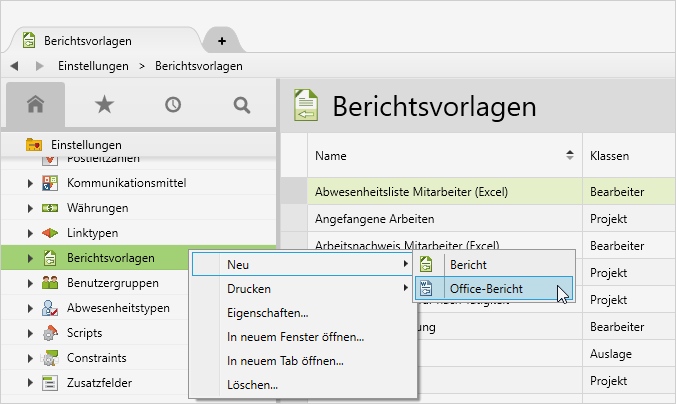Click the Einstellungen folder icon
This screenshot has width=676, height=404.
click(x=34, y=144)
